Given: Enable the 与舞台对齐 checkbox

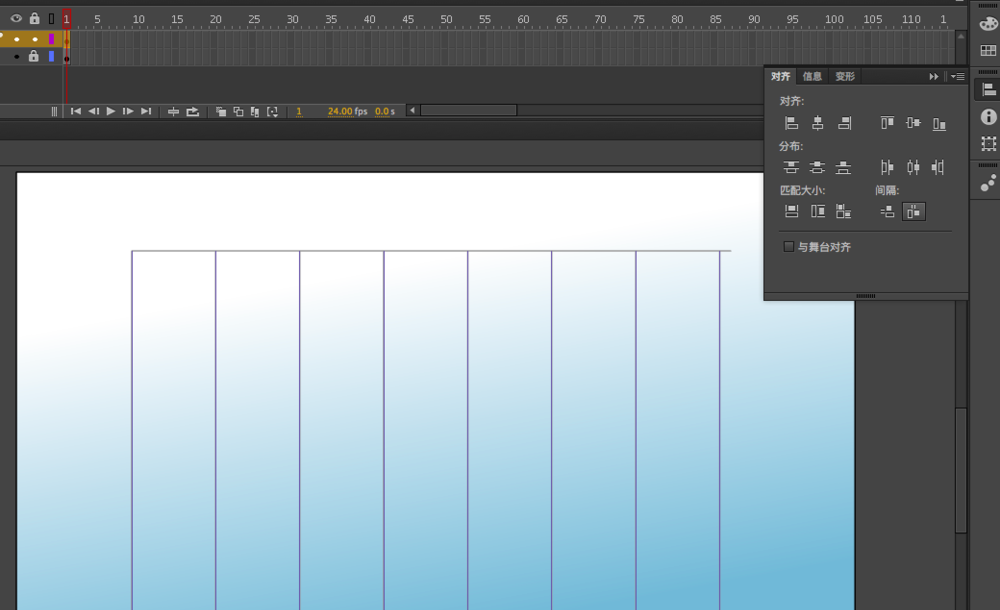Looking at the screenshot, I should click(789, 247).
